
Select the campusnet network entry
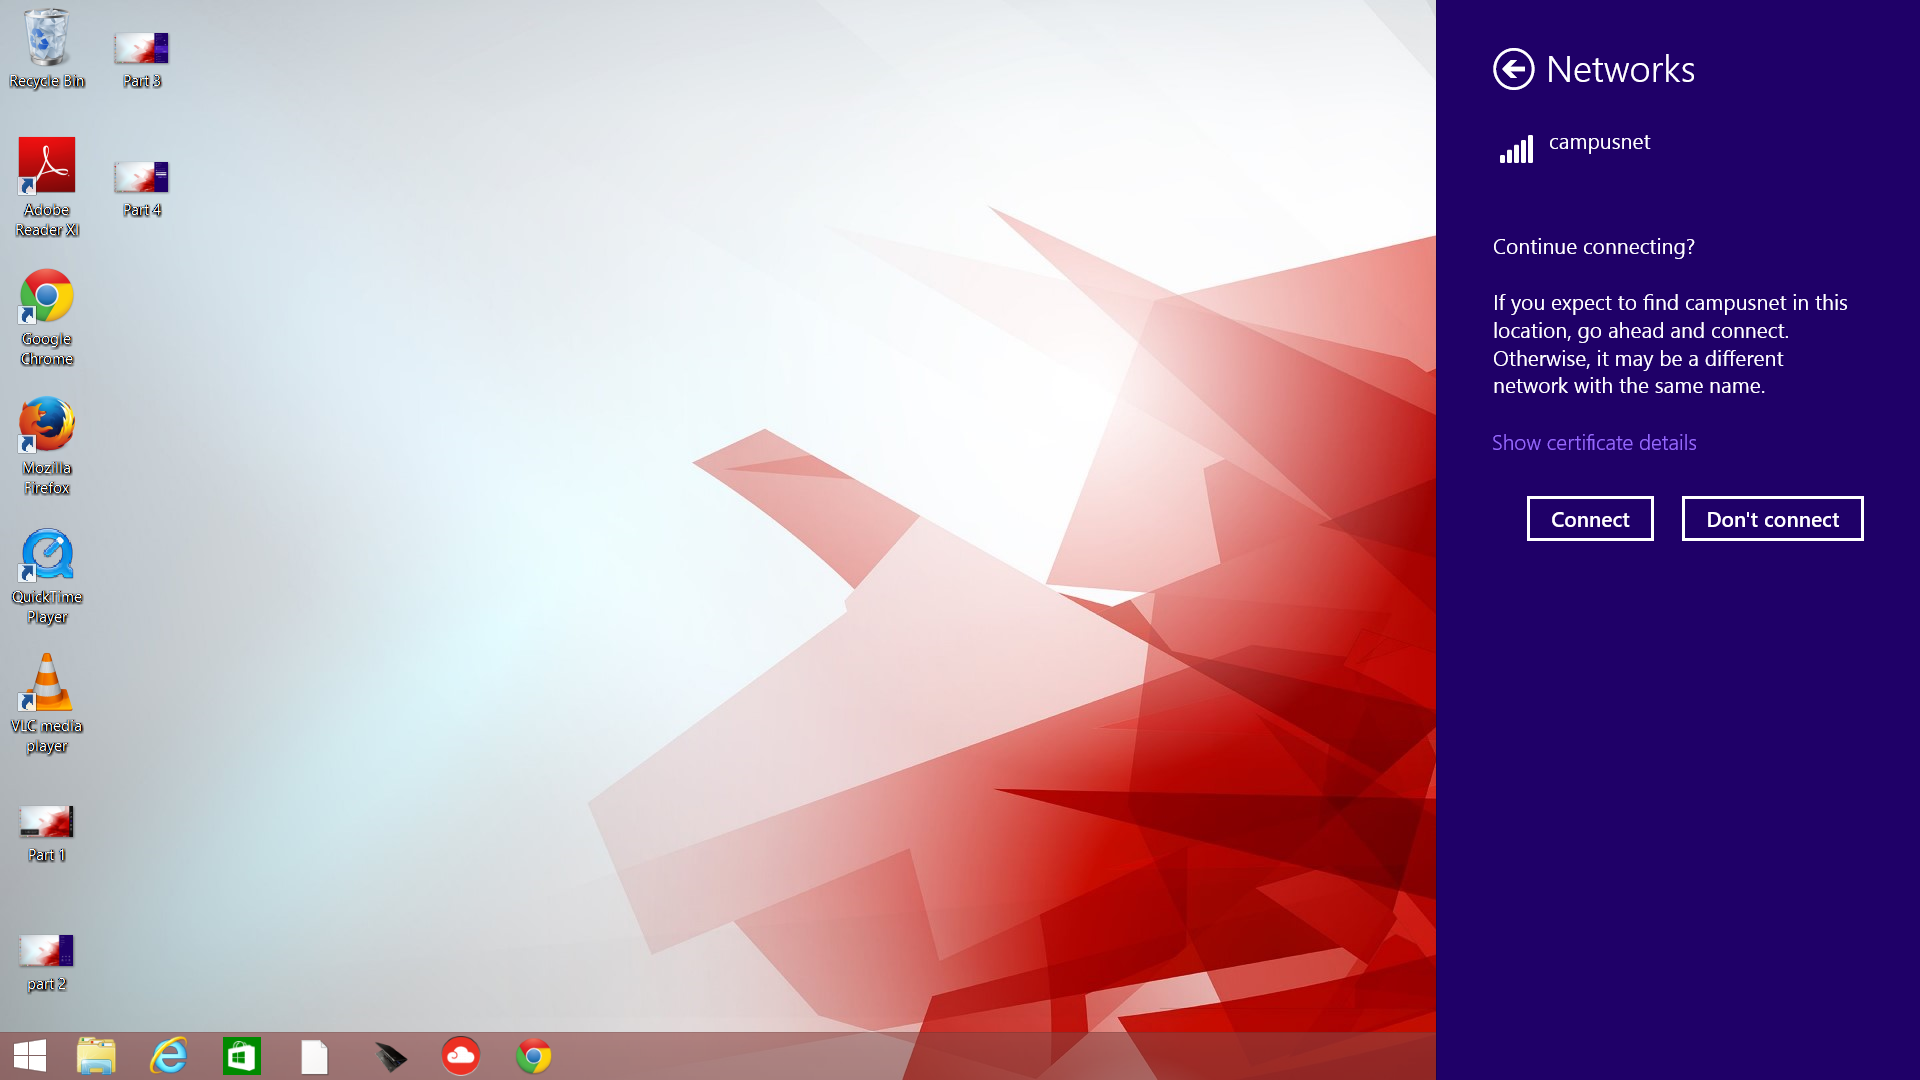coord(1599,142)
